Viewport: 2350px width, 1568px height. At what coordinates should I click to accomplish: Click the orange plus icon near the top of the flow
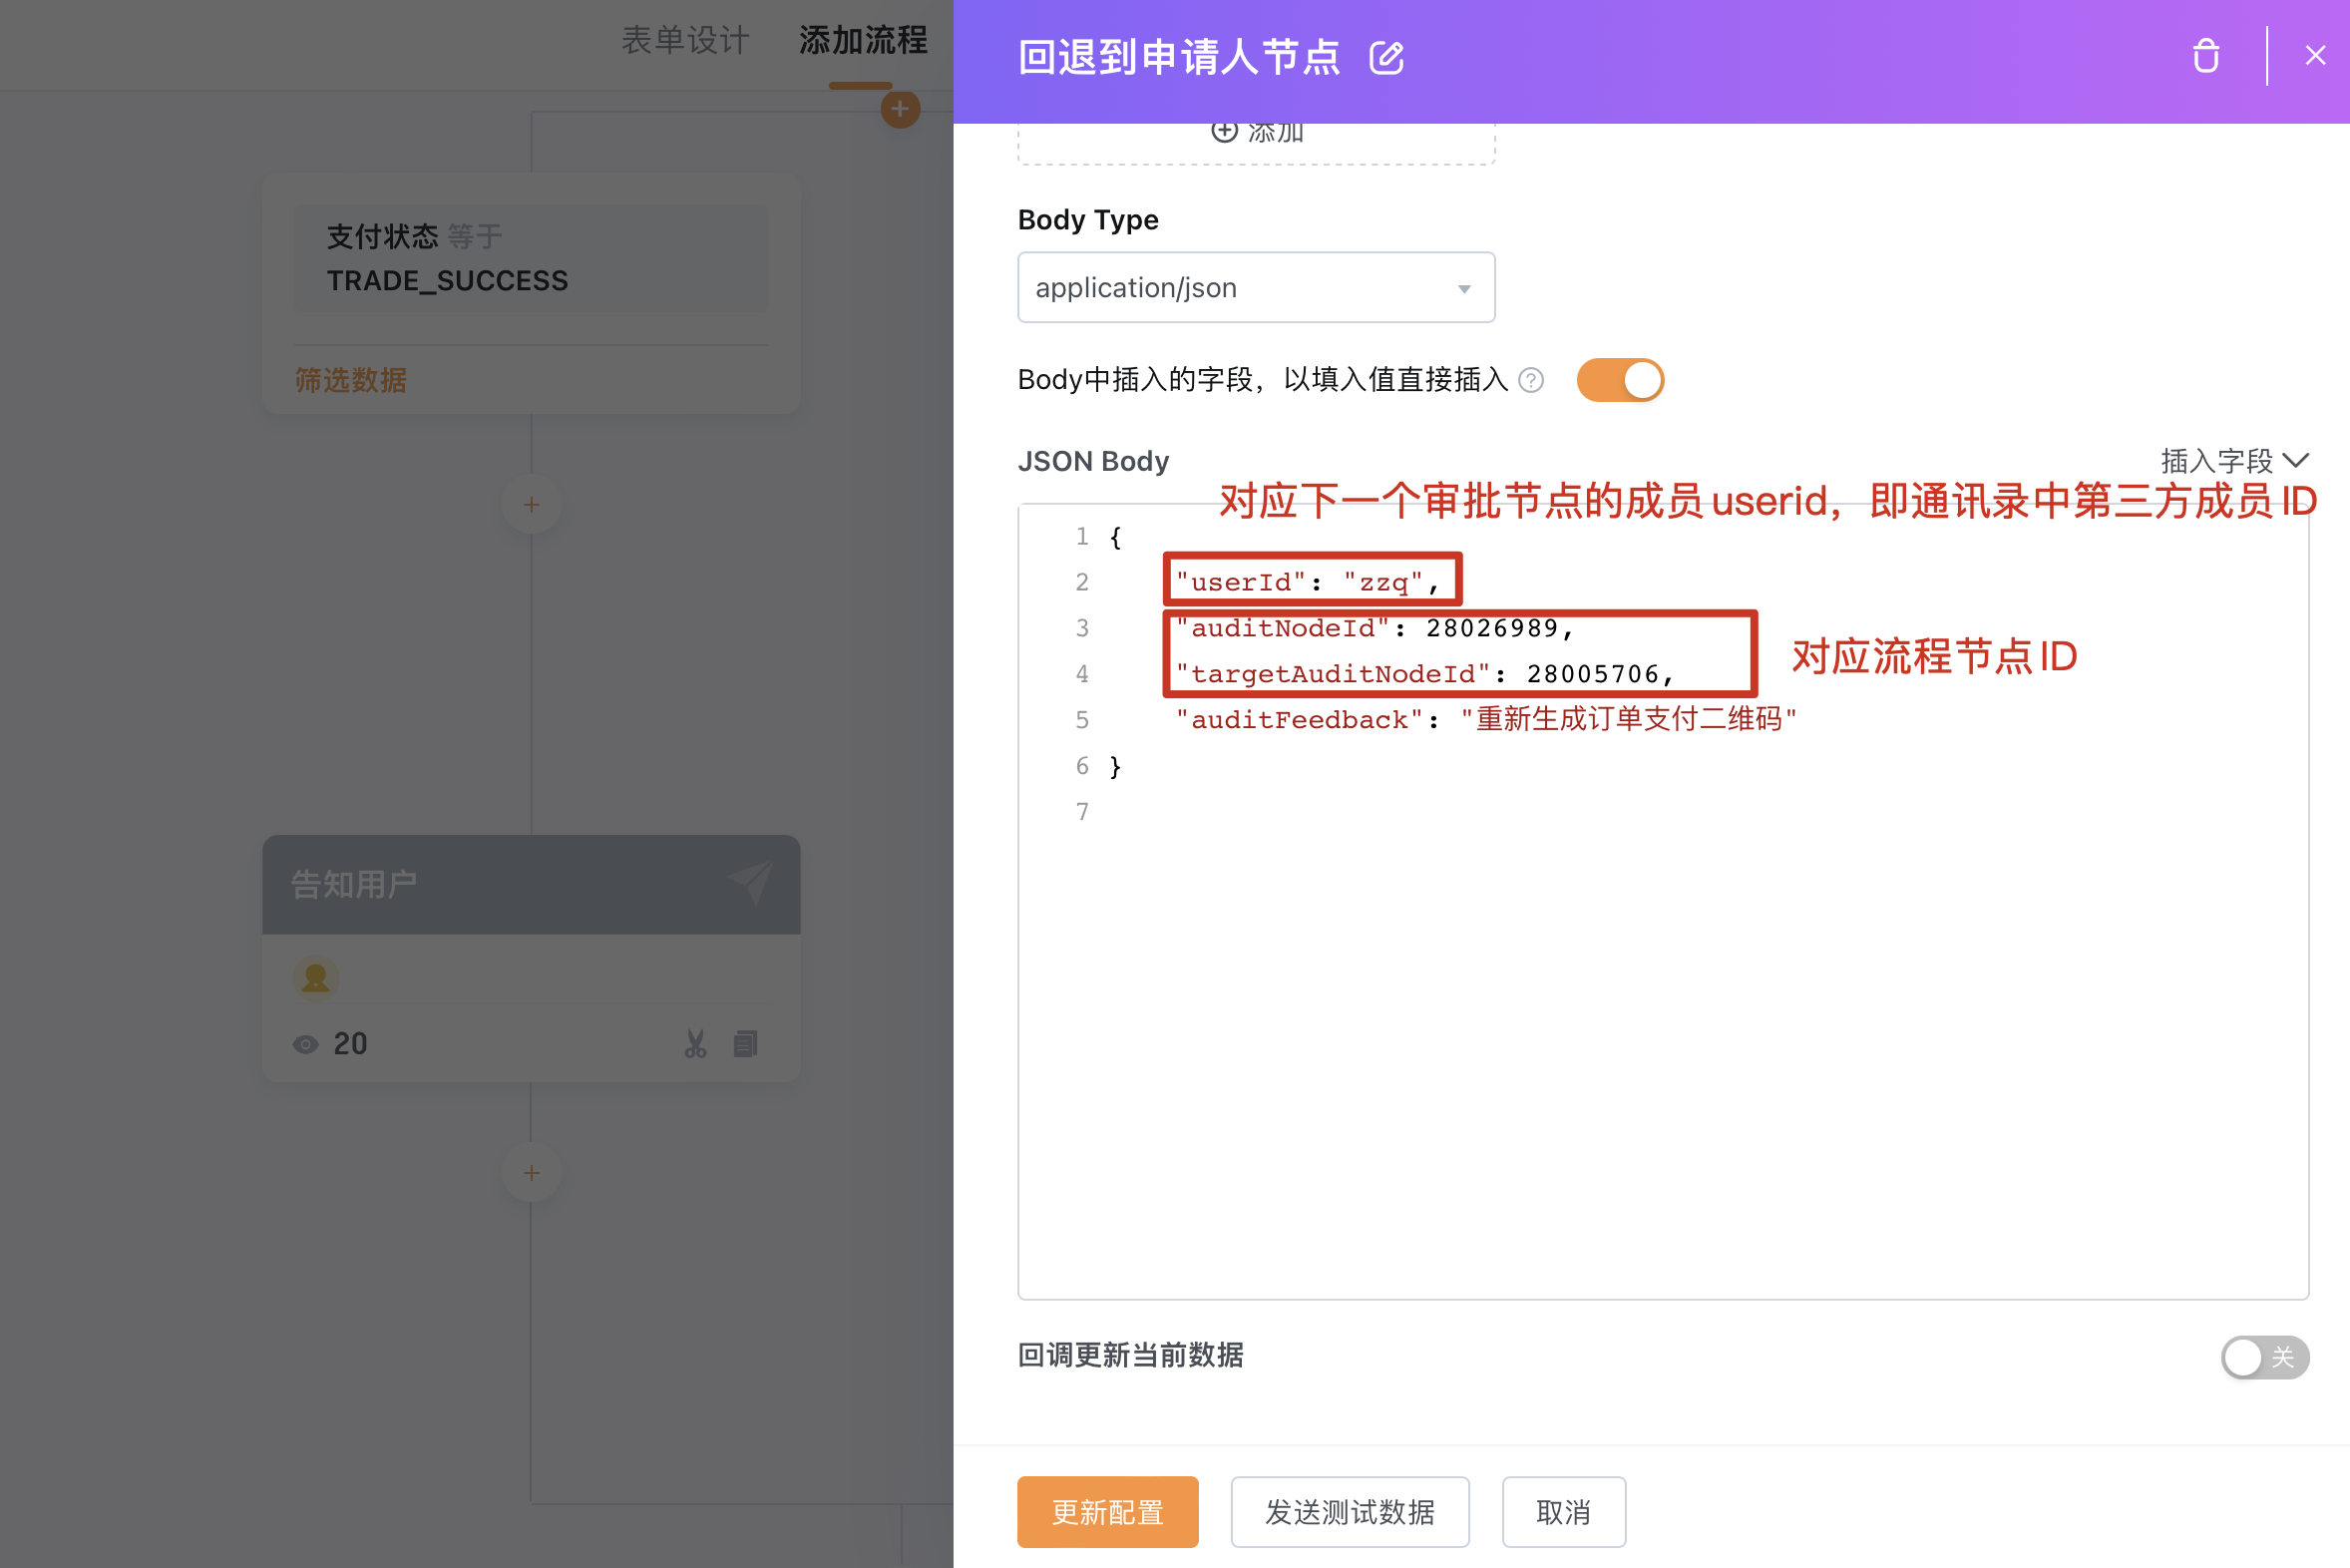point(900,108)
